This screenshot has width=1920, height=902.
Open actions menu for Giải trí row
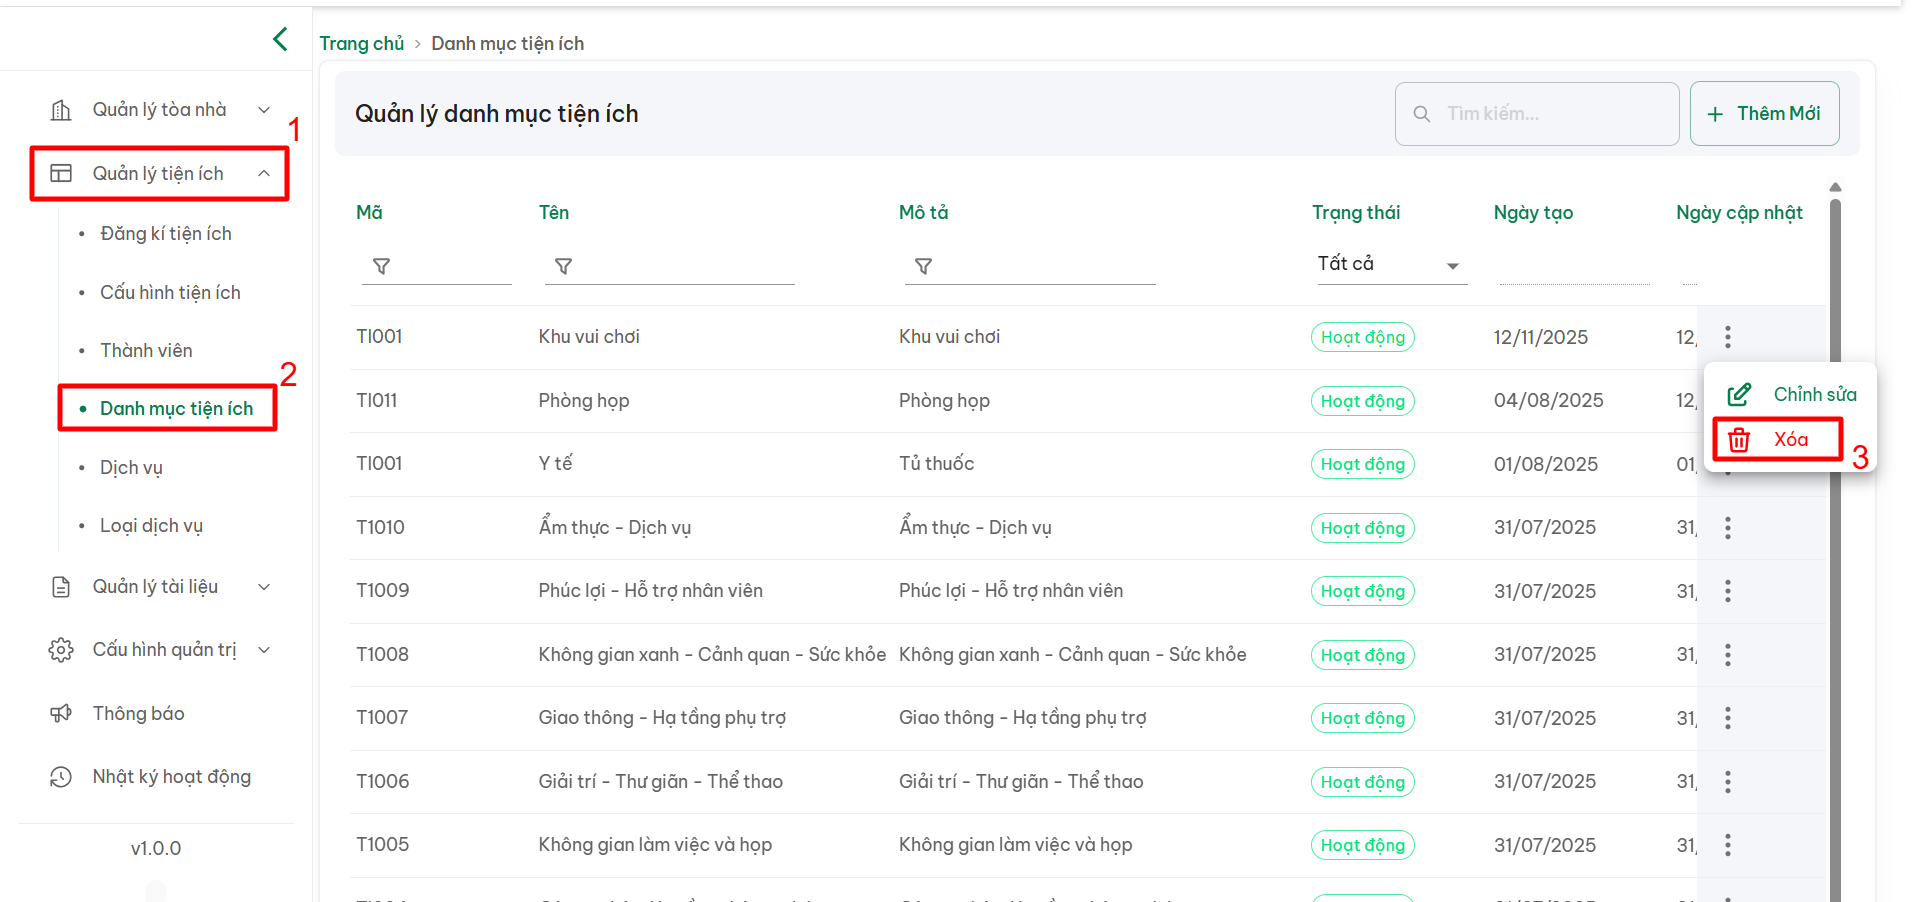coord(1727,782)
